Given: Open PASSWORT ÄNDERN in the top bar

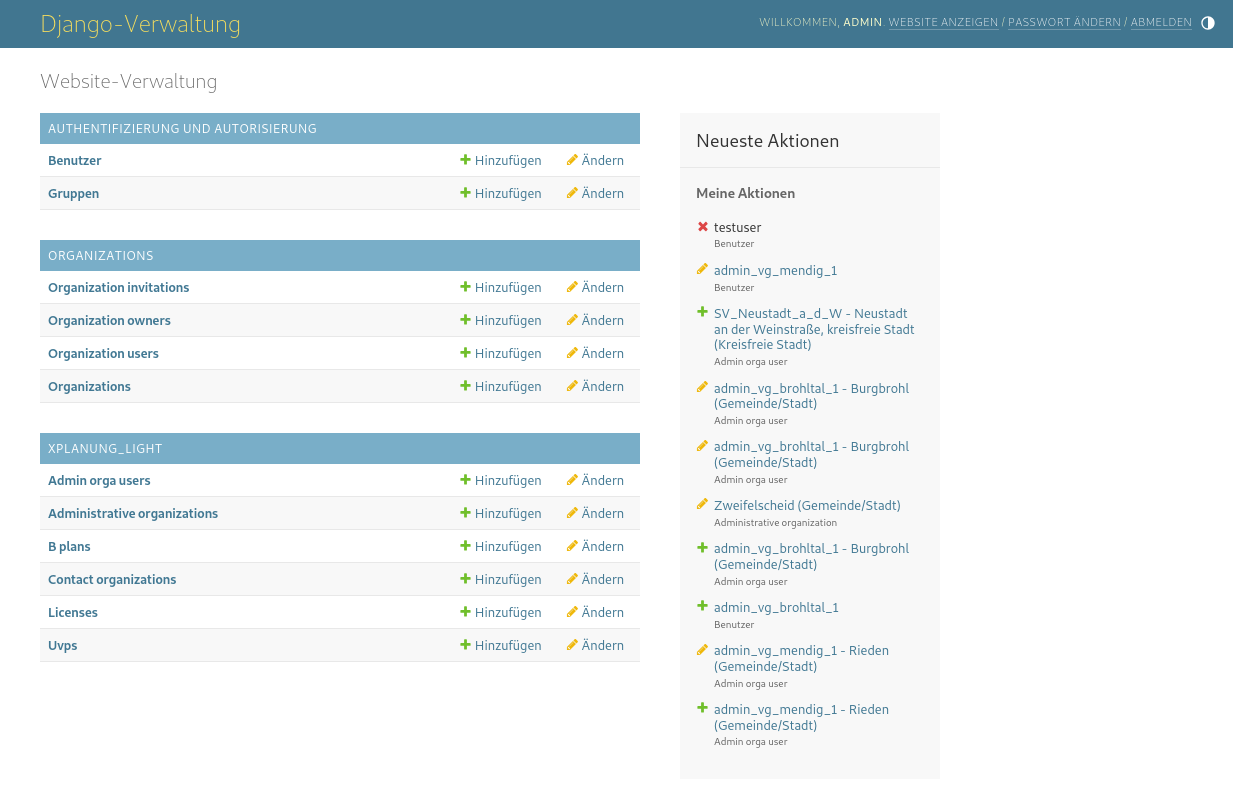Looking at the screenshot, I should 1063,22.
